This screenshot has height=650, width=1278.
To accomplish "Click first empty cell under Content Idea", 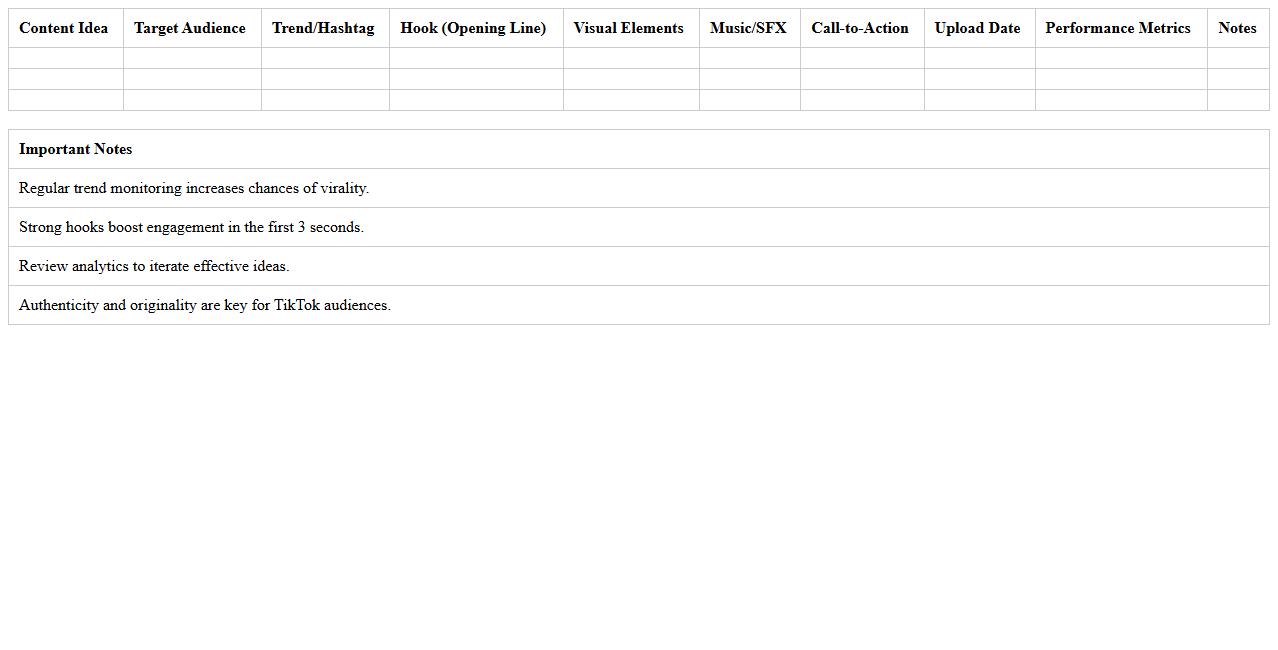I will tap(66, 58).
